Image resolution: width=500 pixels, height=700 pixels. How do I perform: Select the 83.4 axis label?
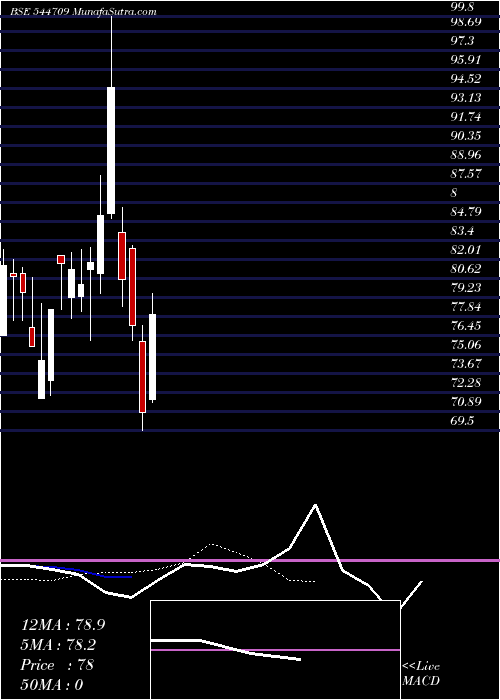point(462,231)
